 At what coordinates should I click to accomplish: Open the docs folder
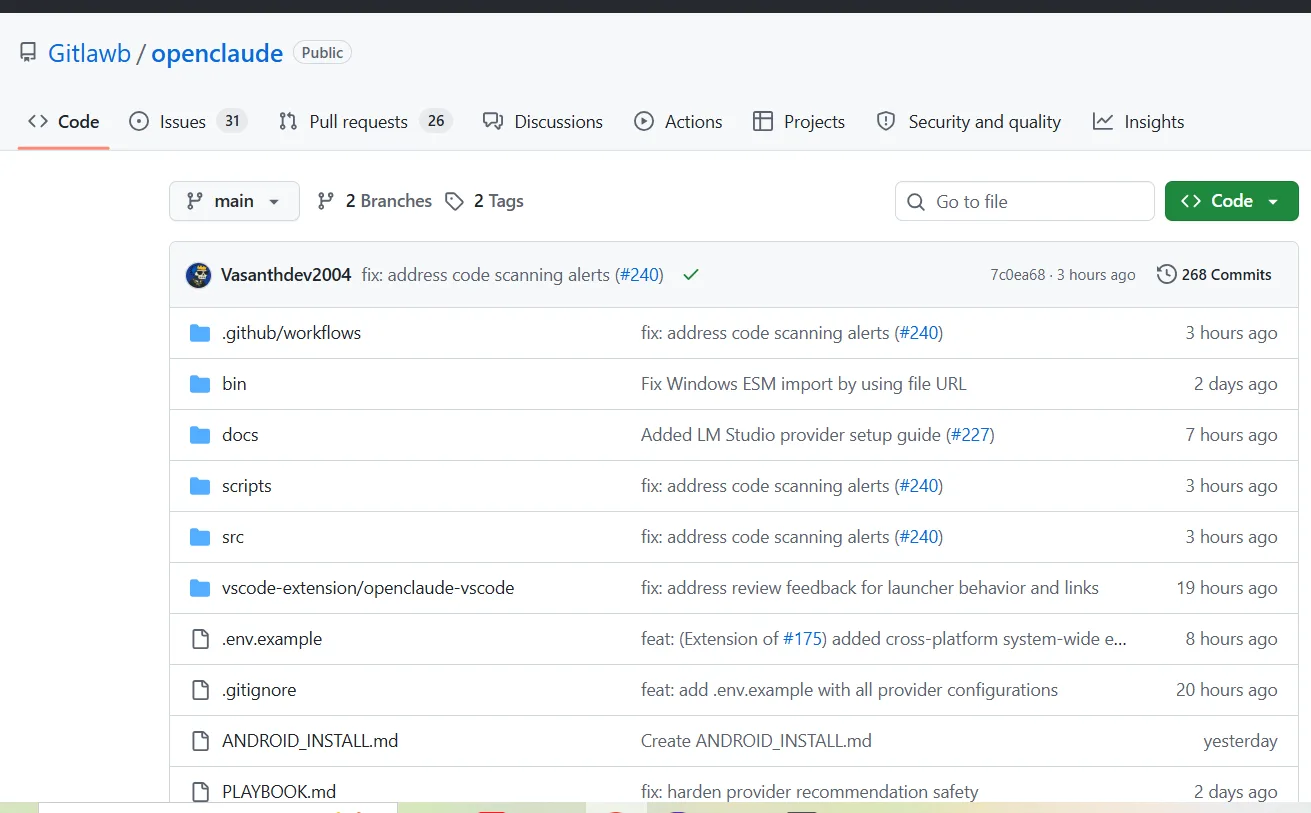click(x=240, y=435)
